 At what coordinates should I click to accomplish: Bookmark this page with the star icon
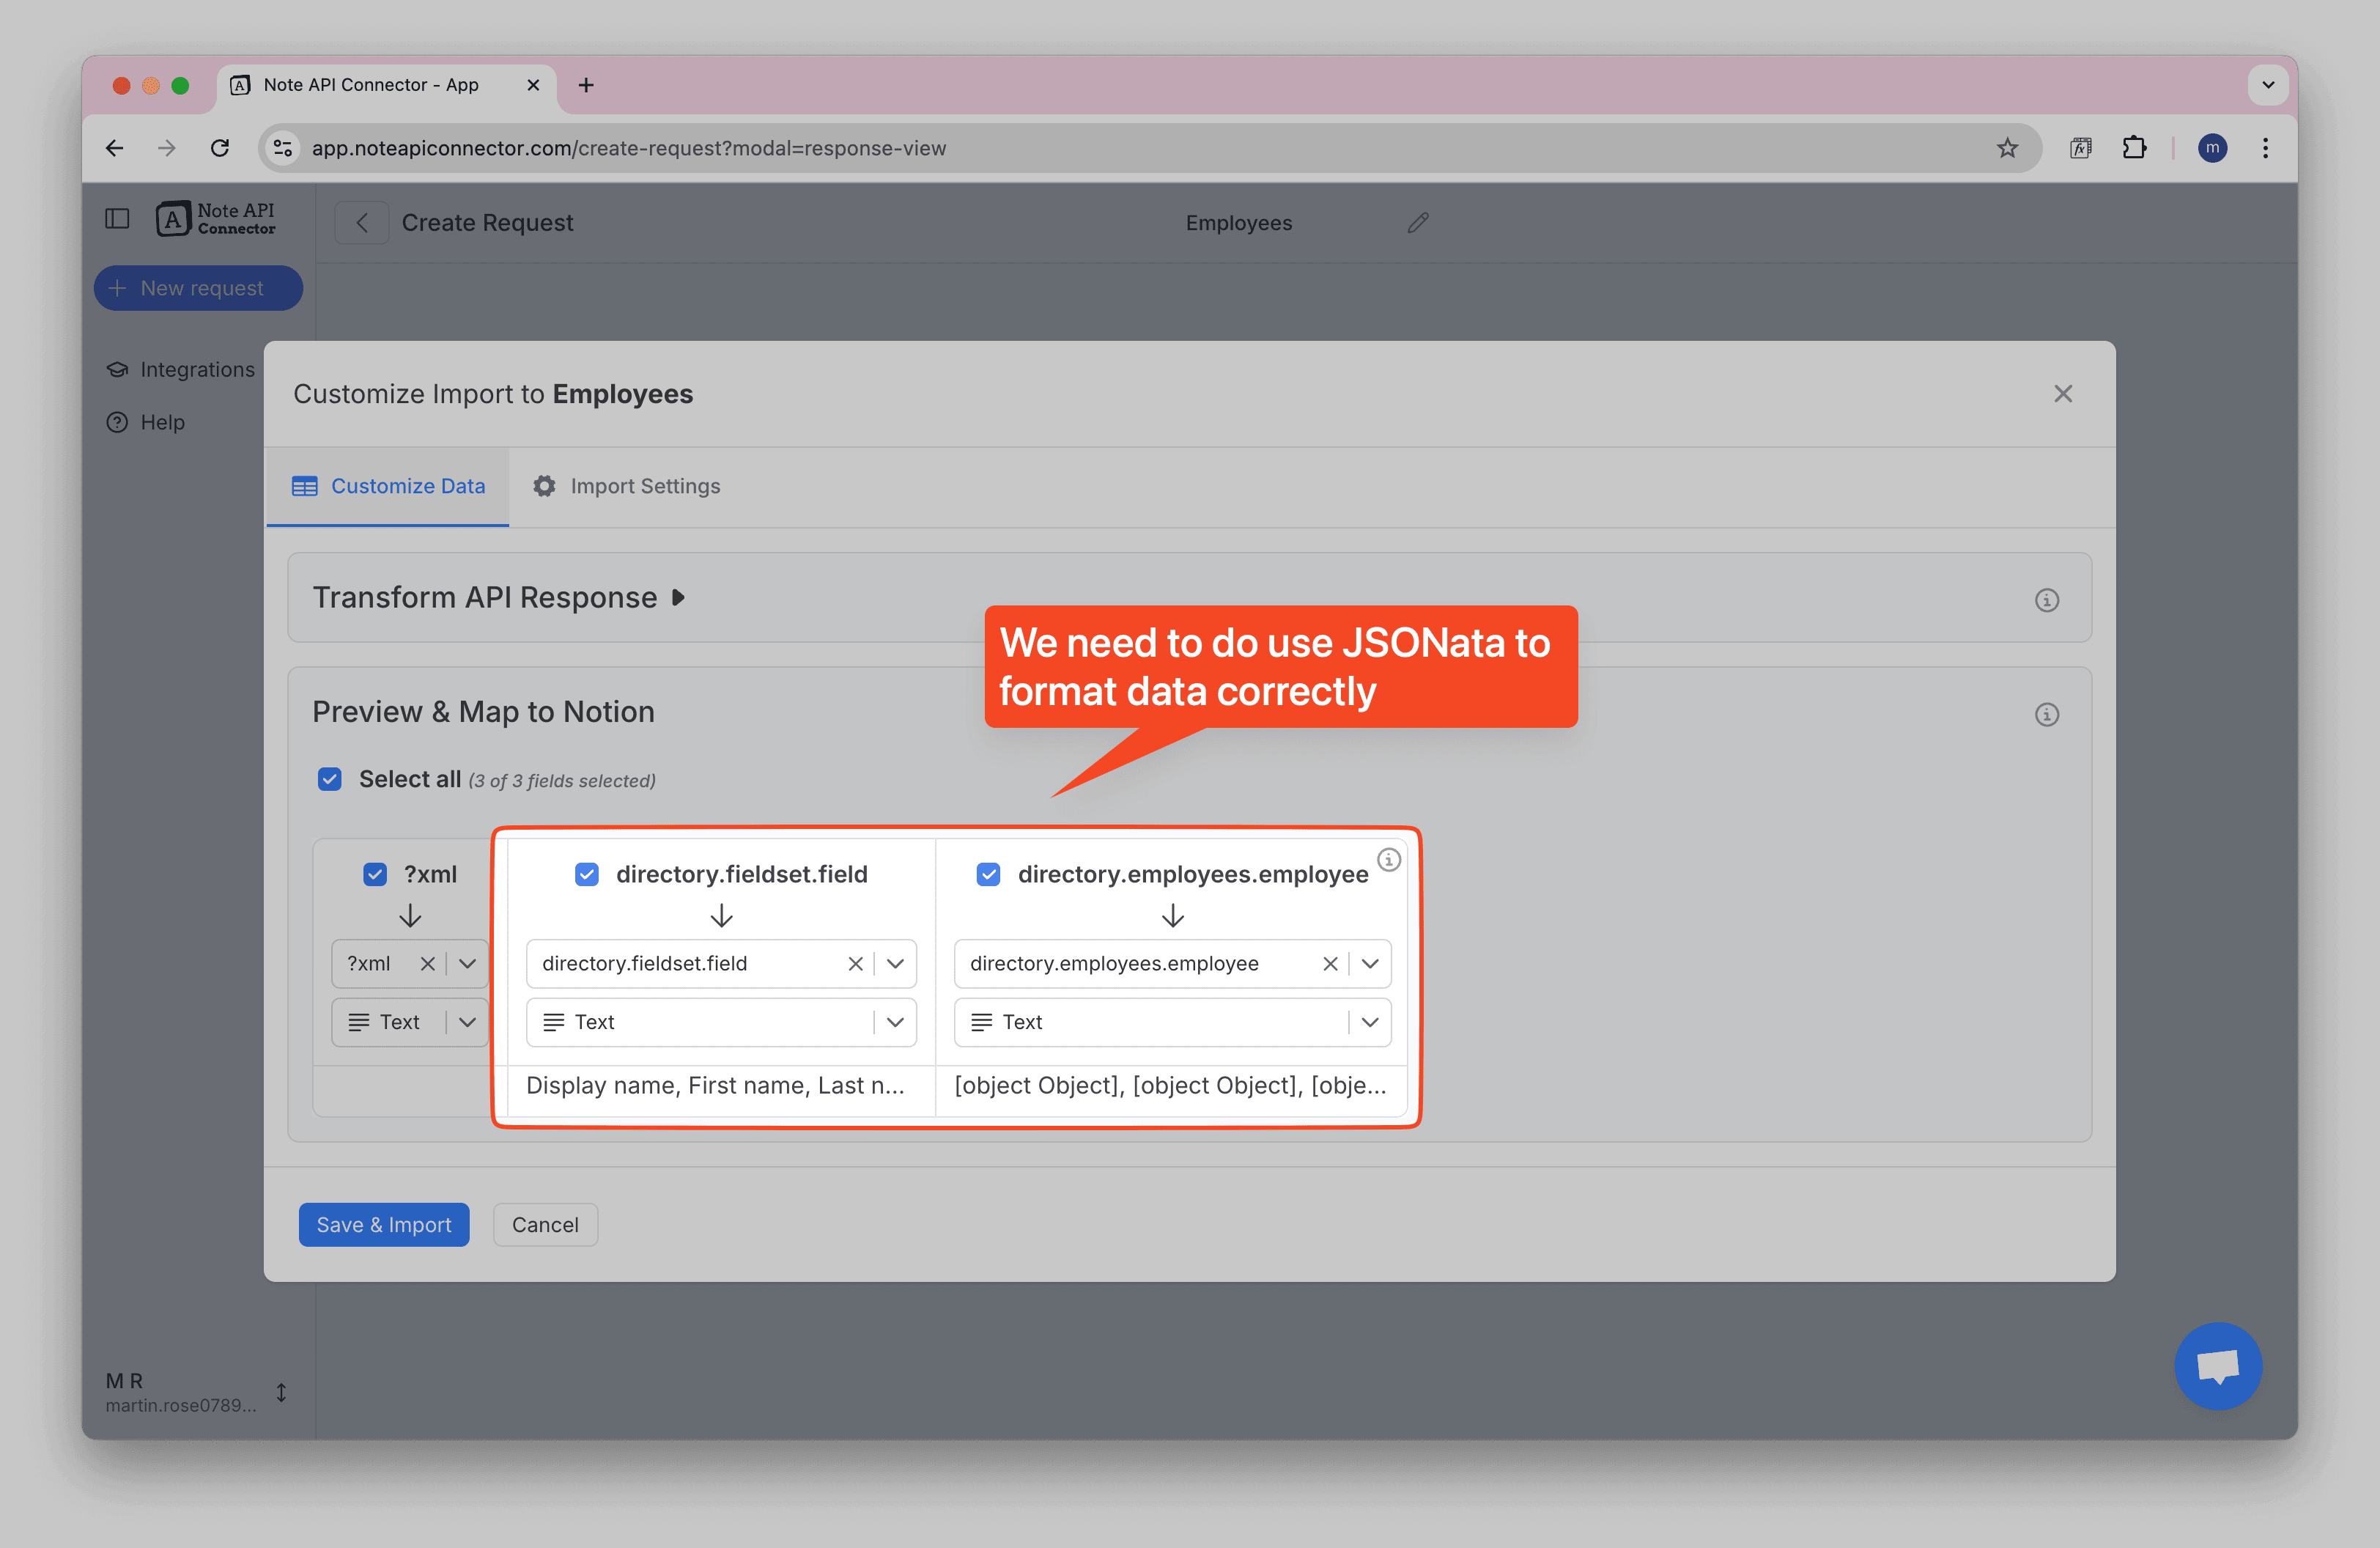click(x=2006, y=148)
